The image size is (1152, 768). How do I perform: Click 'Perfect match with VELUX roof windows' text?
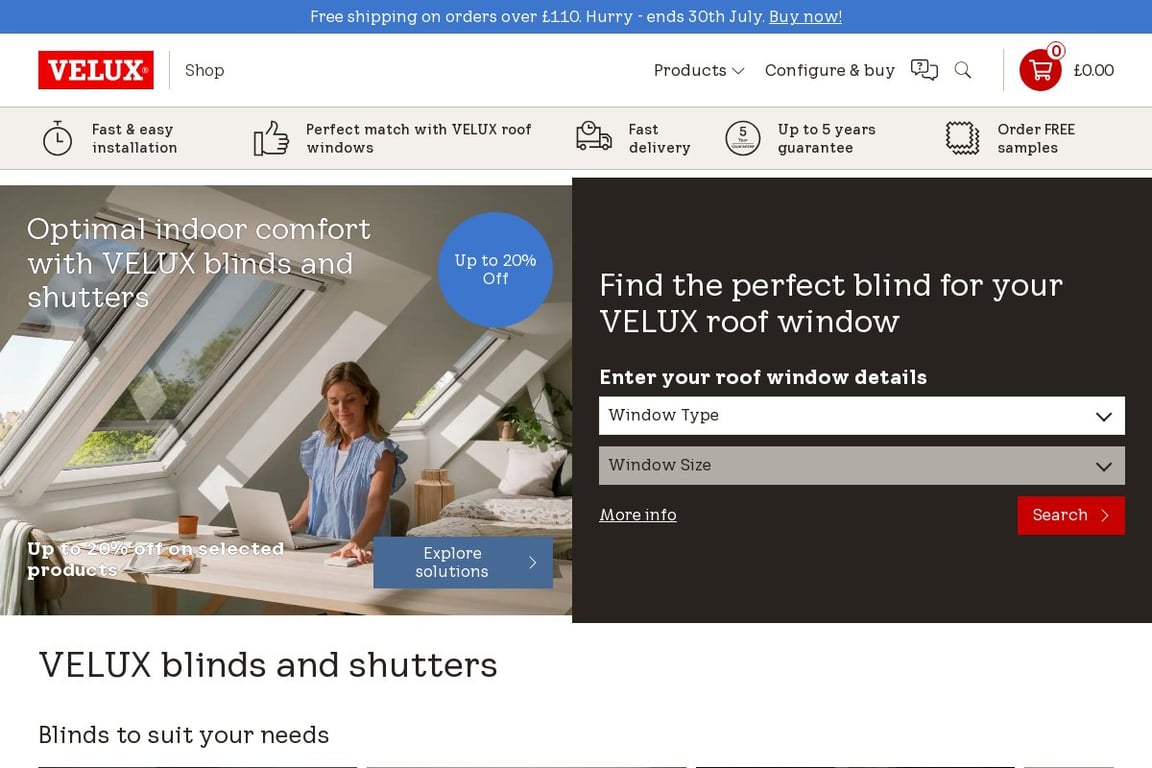418,138
